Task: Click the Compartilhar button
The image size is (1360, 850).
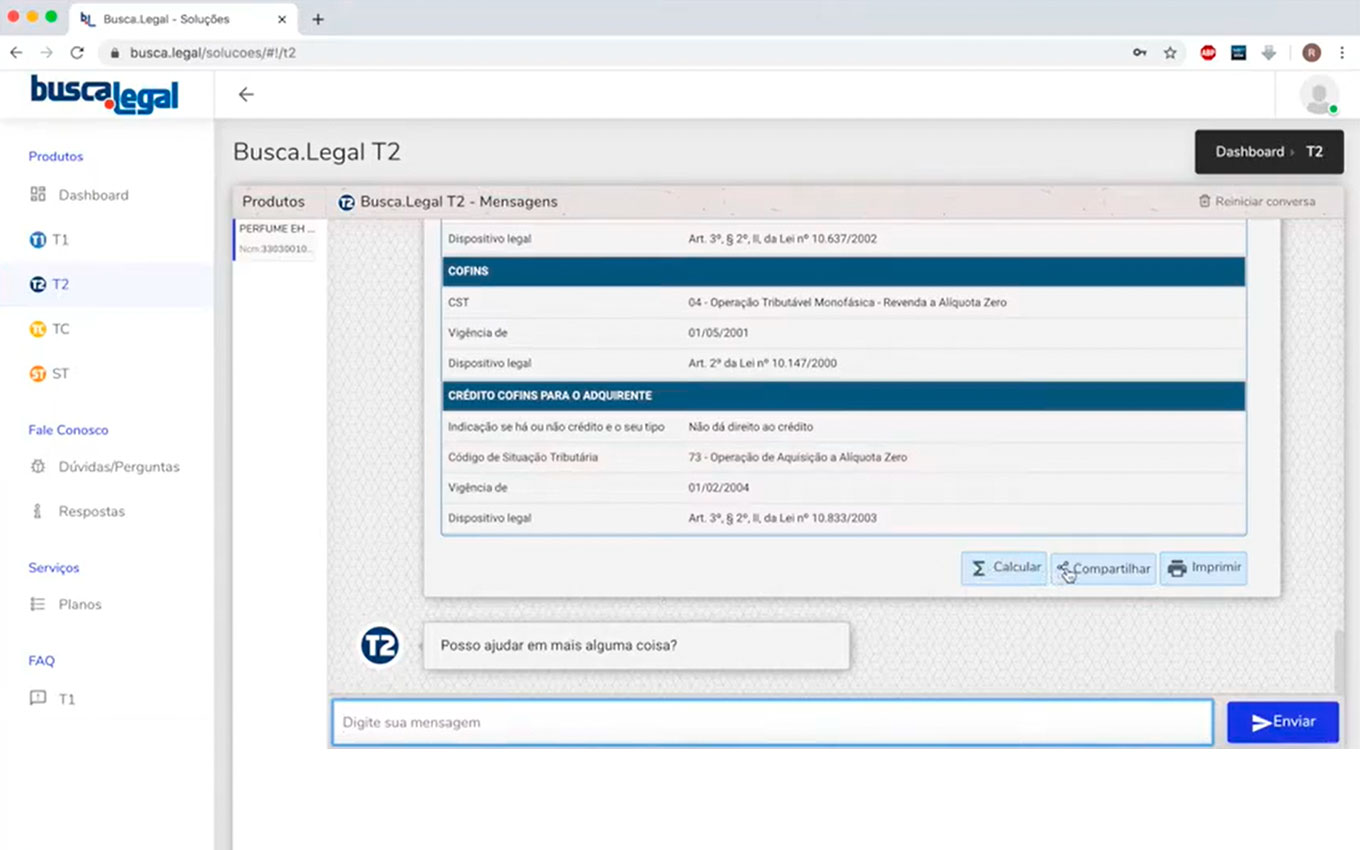Action: 1103,569
